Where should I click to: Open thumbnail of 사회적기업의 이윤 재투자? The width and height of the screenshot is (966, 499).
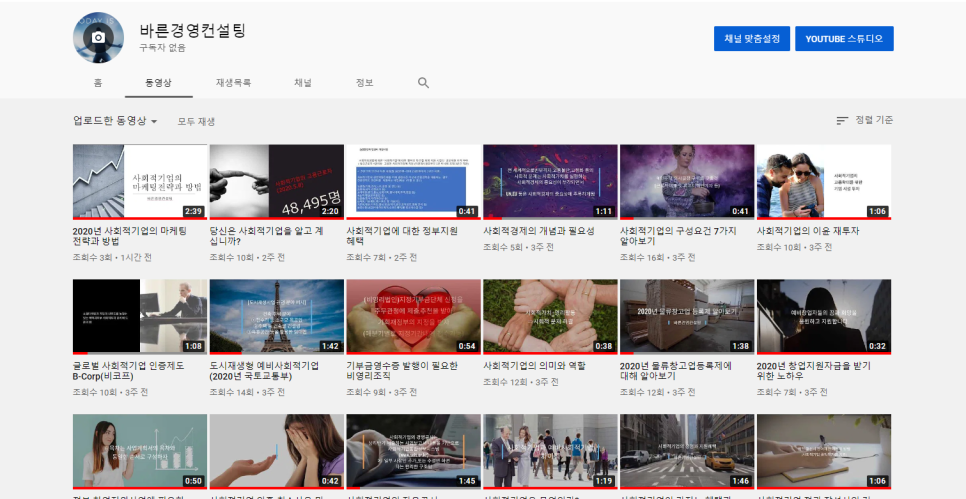pos(824,182)
